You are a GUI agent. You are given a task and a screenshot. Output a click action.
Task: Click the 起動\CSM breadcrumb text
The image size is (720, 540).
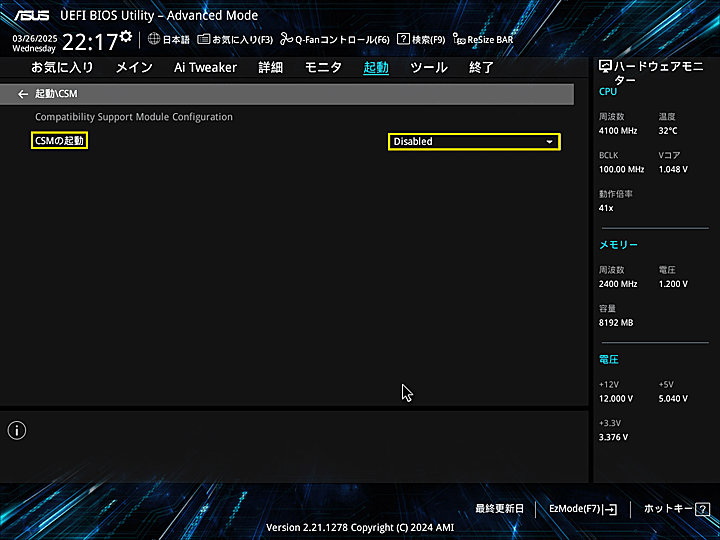[56, 94]
